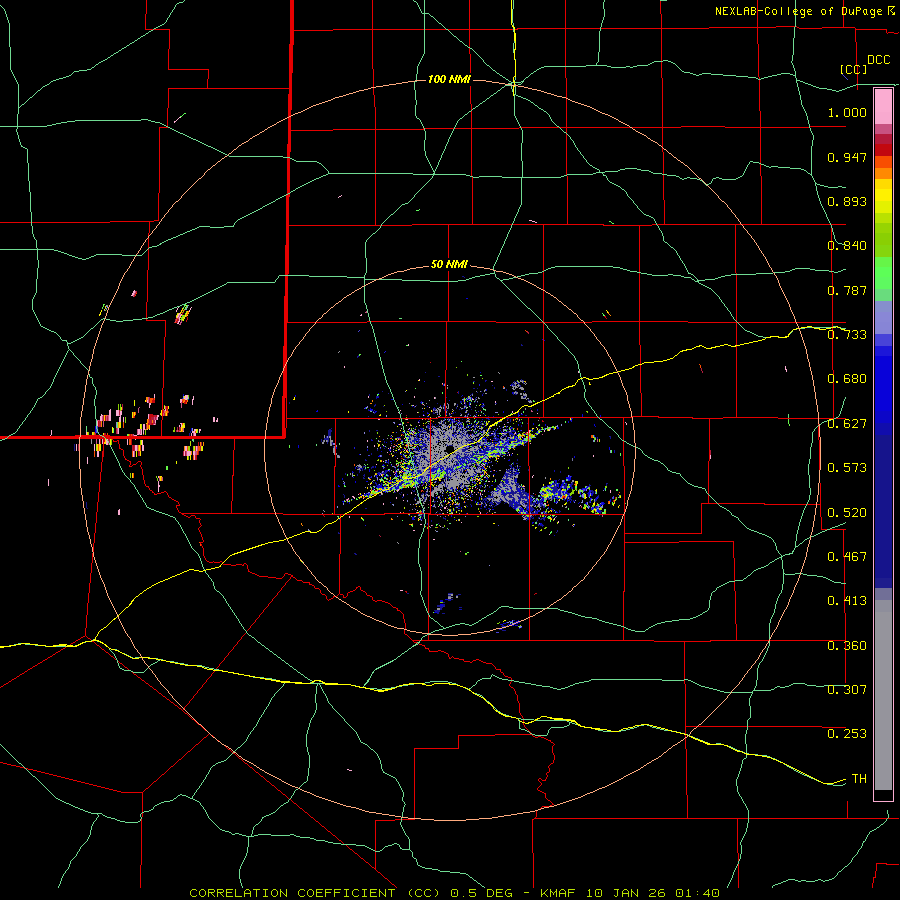
Task: Click the Correlation Coefficient KMAF caption text
Action: (455, 893)
